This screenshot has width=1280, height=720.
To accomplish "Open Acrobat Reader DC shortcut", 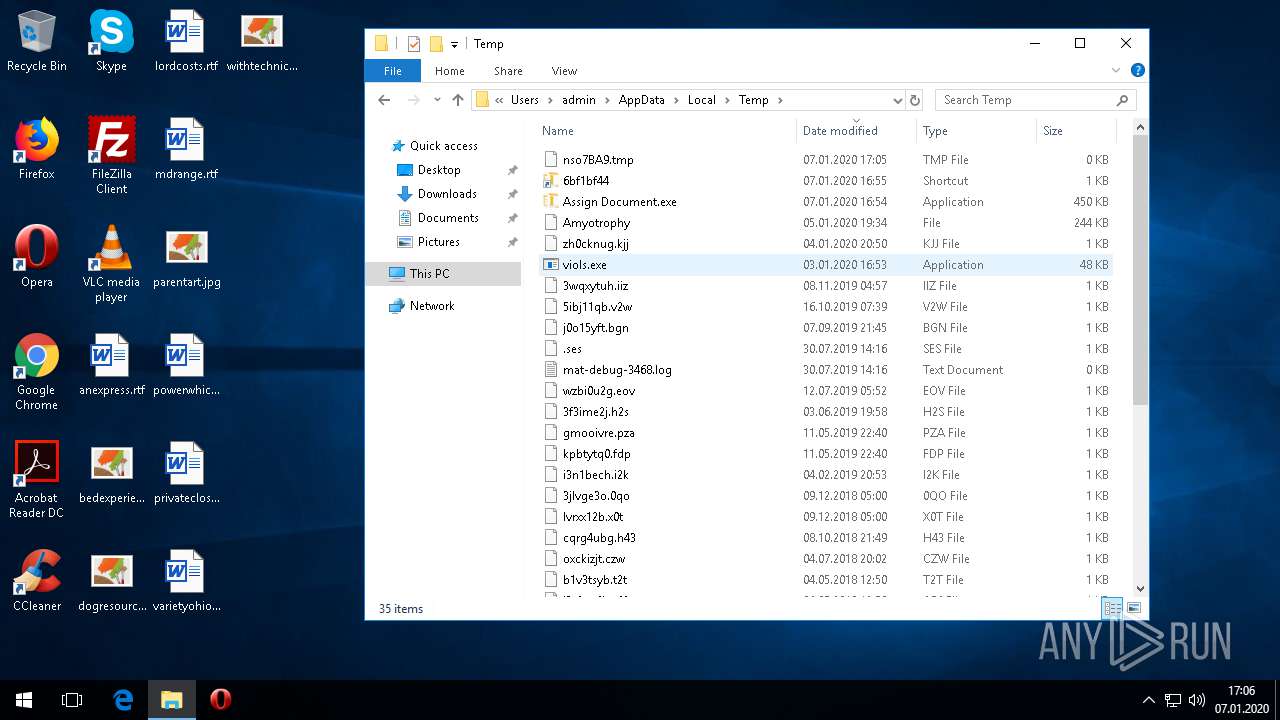I will 37,481.
